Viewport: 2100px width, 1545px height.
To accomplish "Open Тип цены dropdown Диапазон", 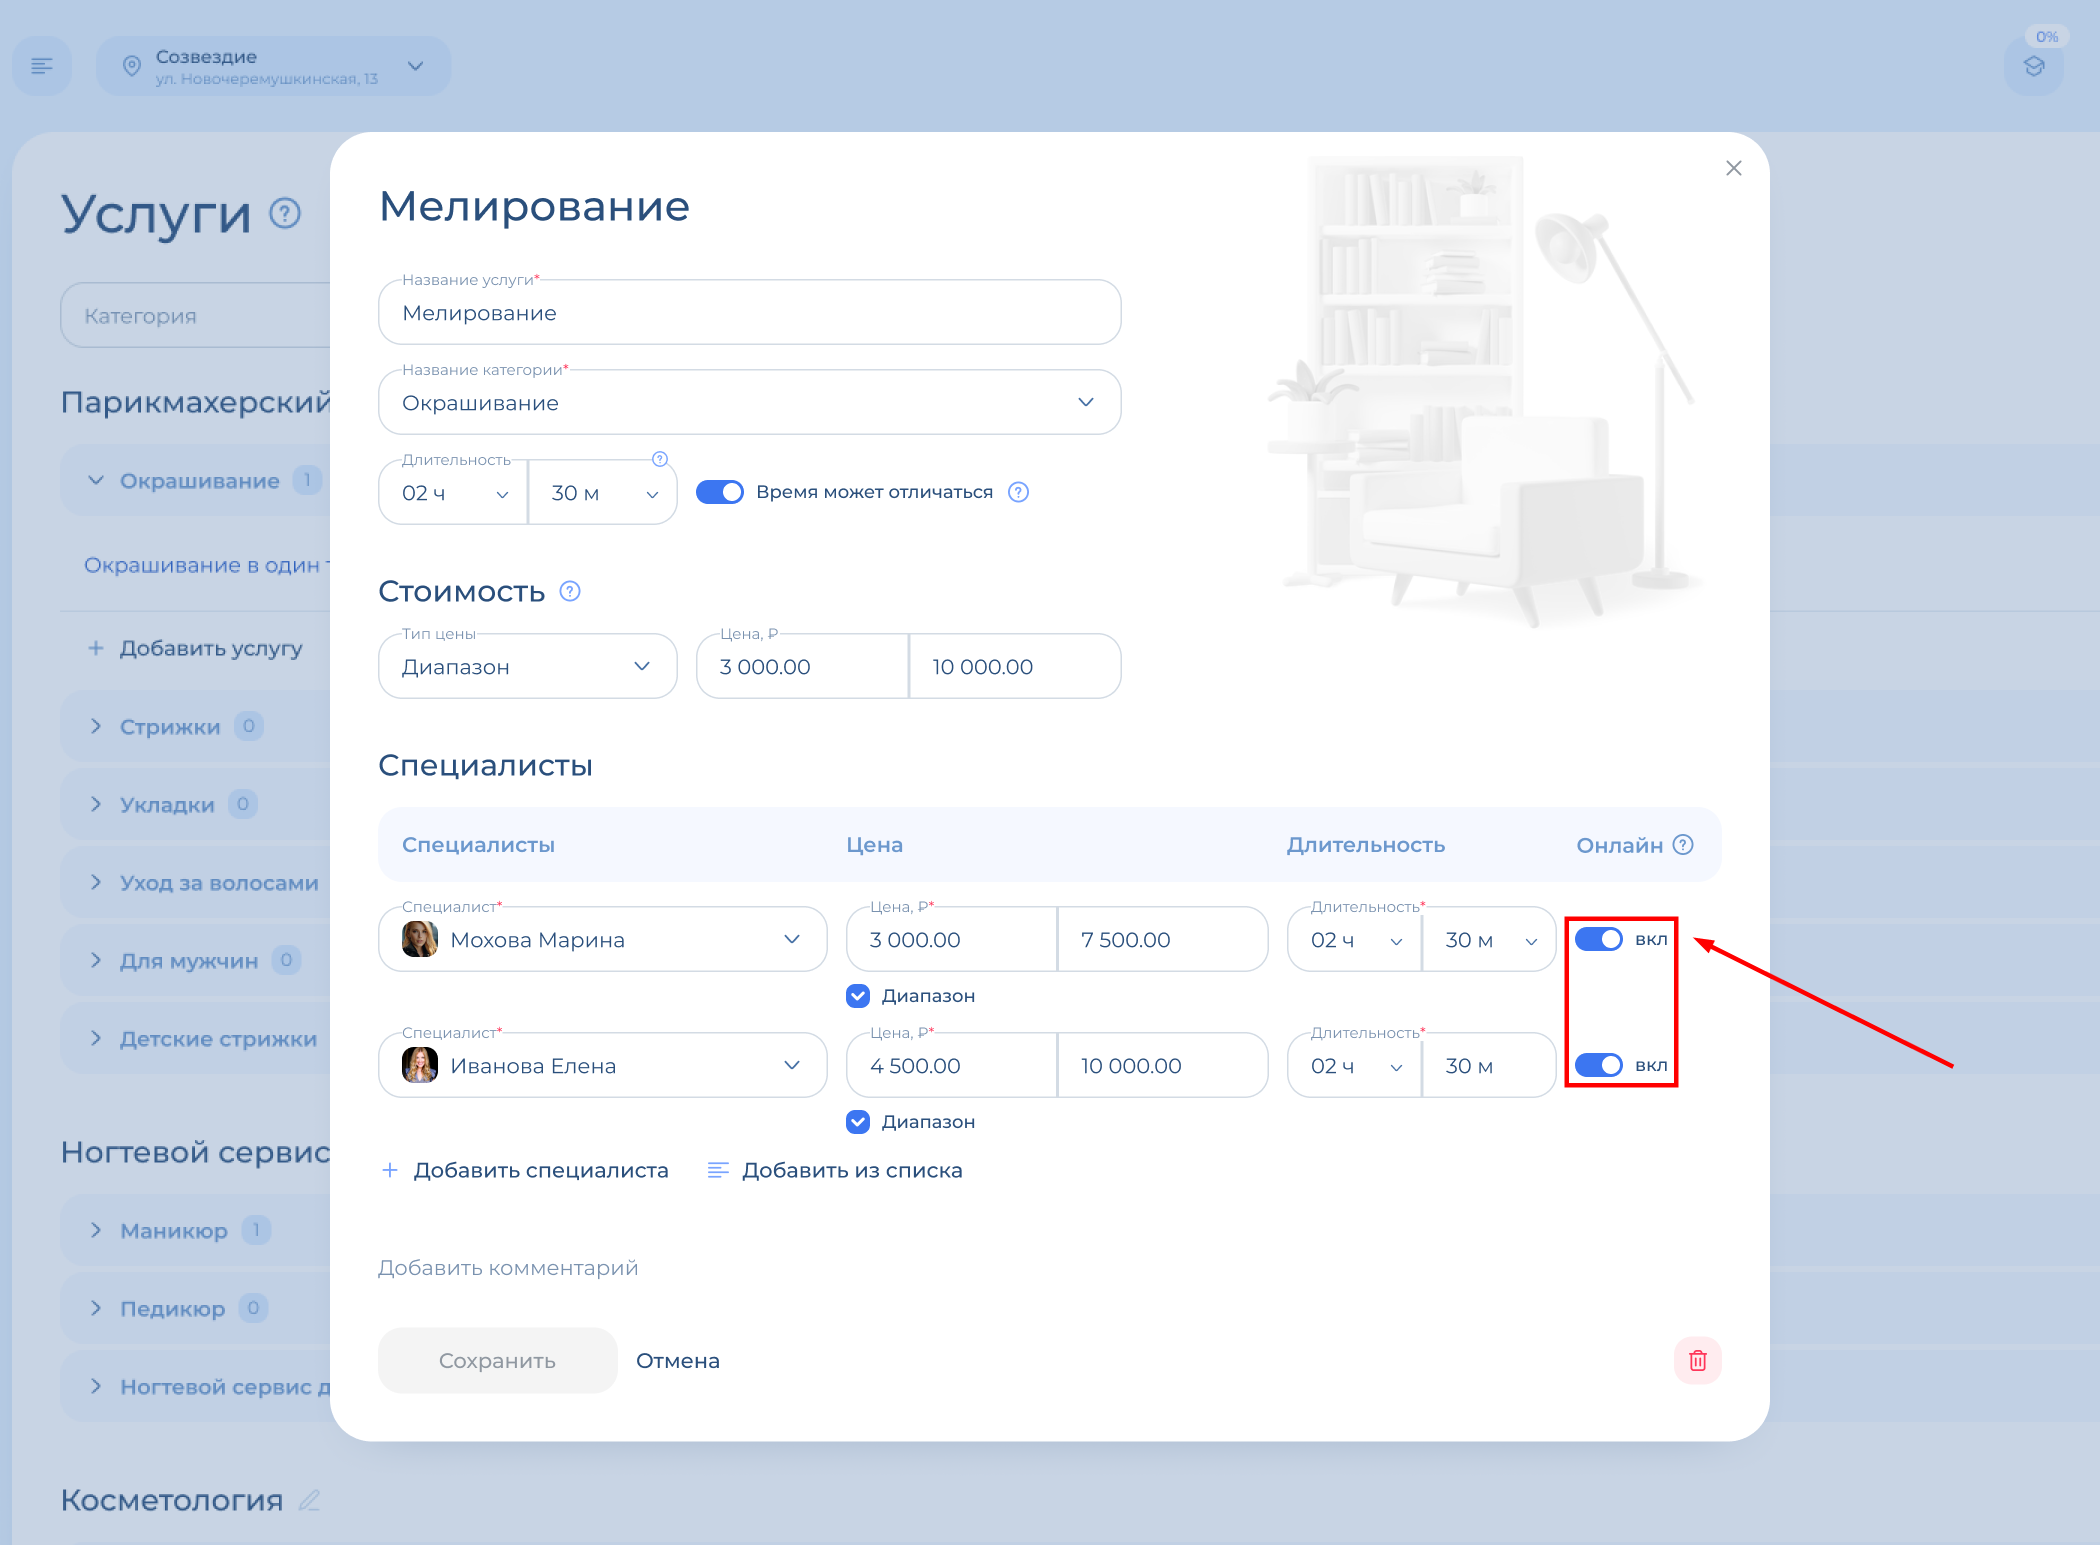I will [x=527, y=666].
